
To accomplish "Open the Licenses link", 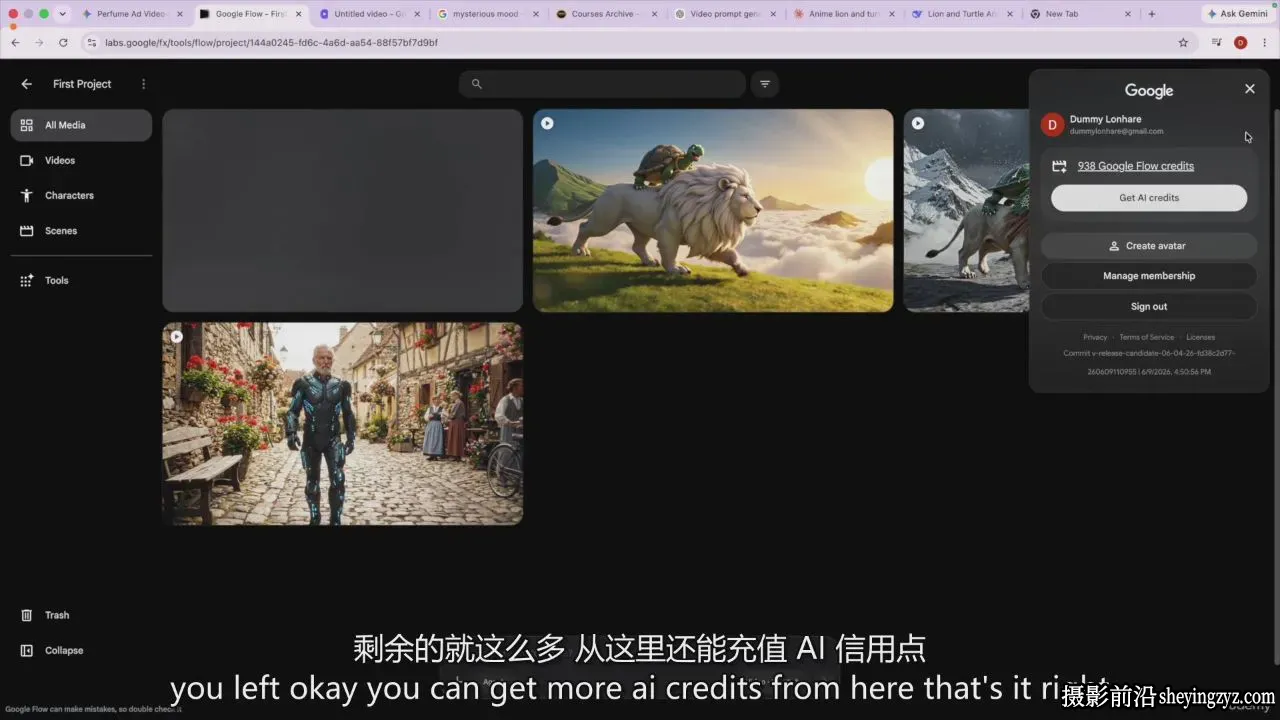I will [1201, 337].
